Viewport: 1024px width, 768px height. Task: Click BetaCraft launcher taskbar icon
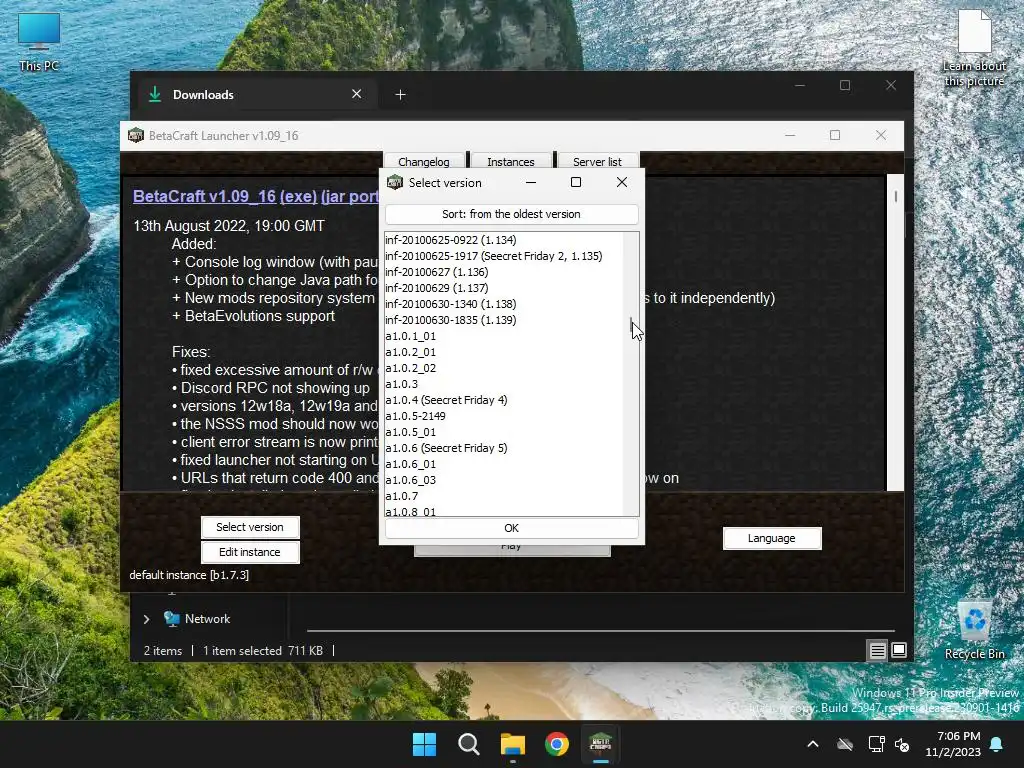coord(600,744)
